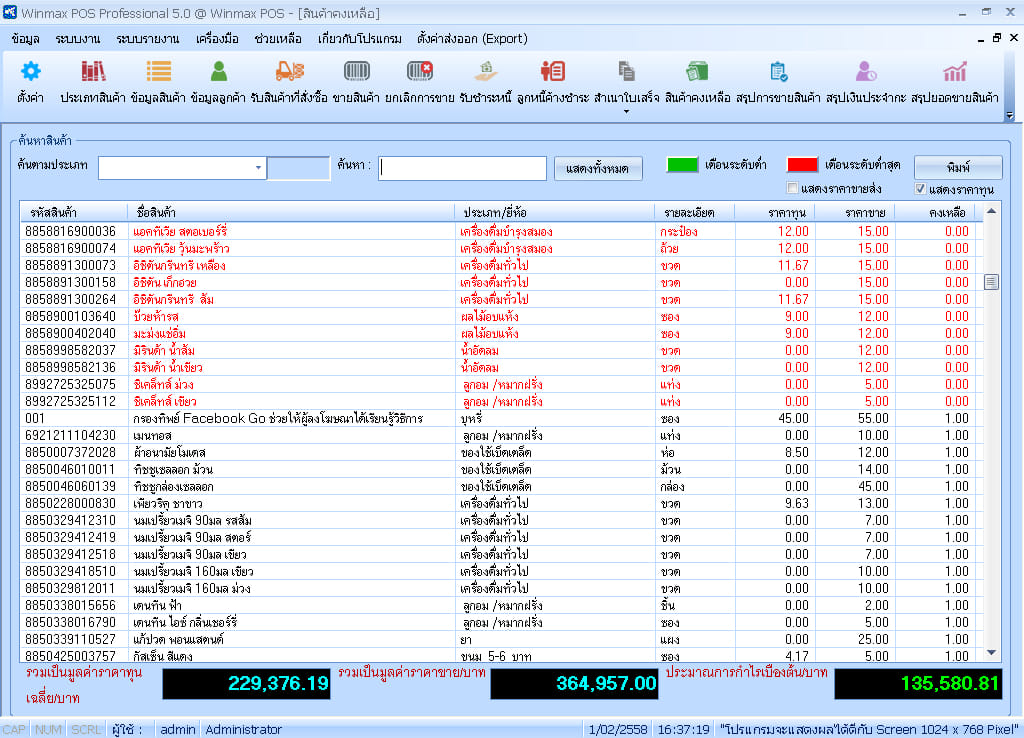The height and width of the screenshot is (738, 1024).
Task: Select product code 8850228000830
Action: 71,503
